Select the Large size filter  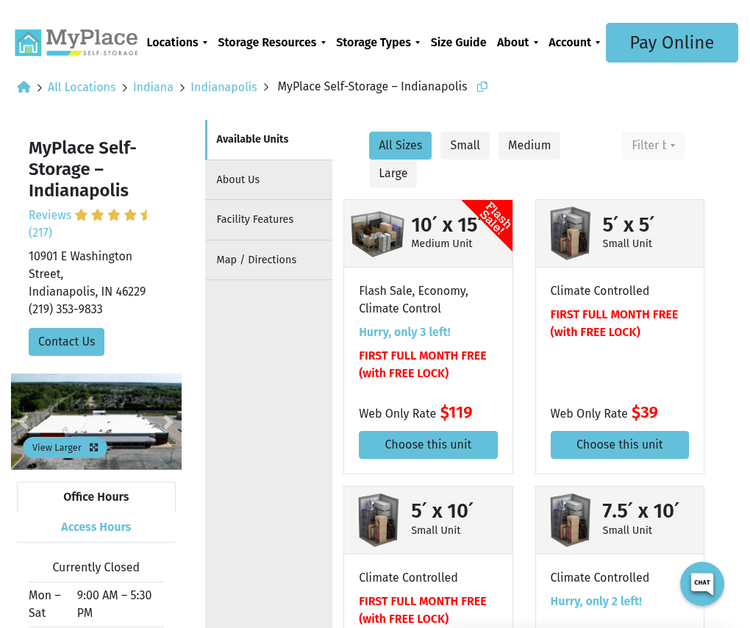point(393,173)
